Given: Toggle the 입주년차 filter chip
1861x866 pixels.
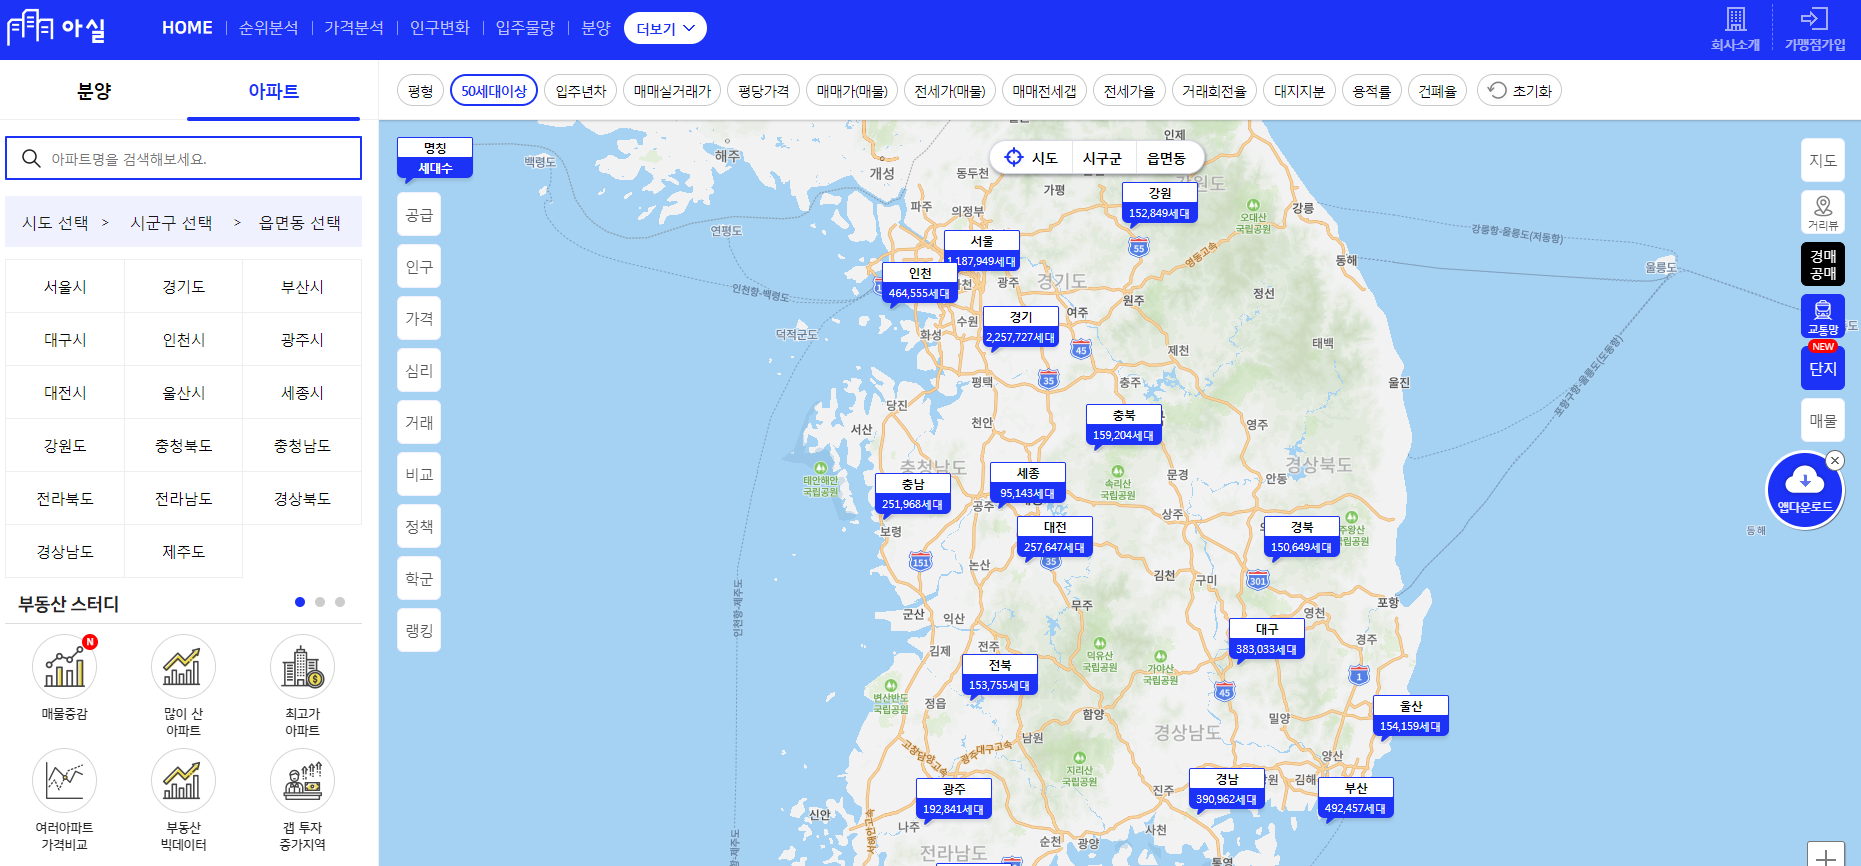Looking at the screenshot, I should tap(581, 91).
